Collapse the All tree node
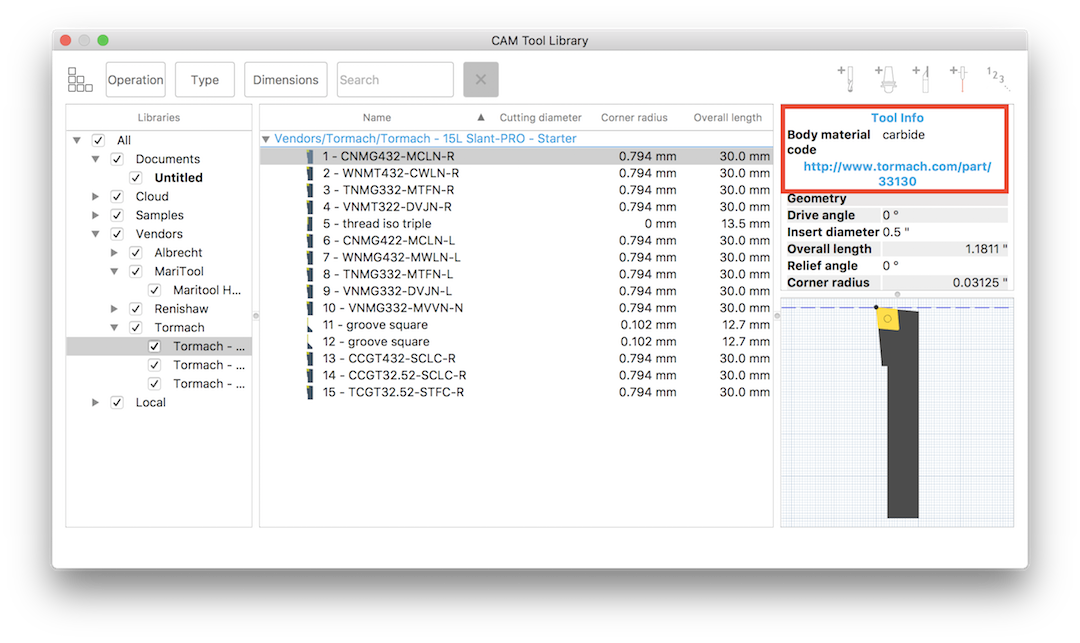 77,140
